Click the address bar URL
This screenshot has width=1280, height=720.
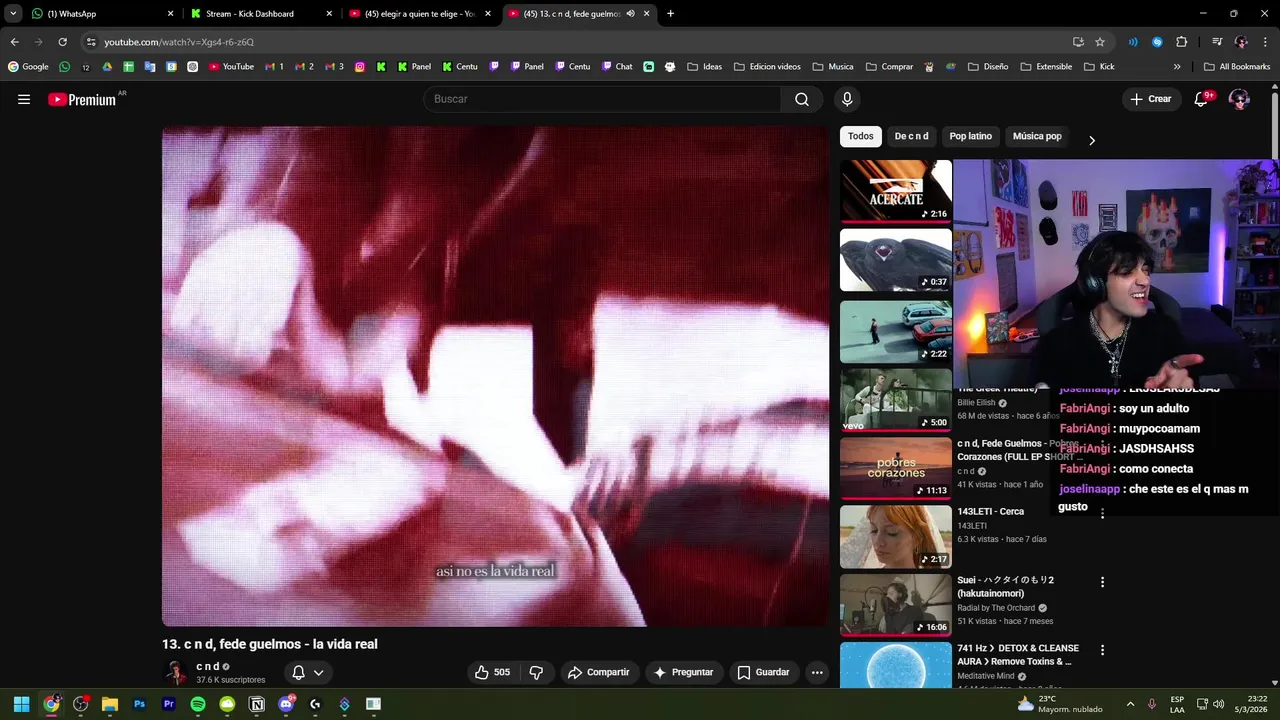click(179, 42)
